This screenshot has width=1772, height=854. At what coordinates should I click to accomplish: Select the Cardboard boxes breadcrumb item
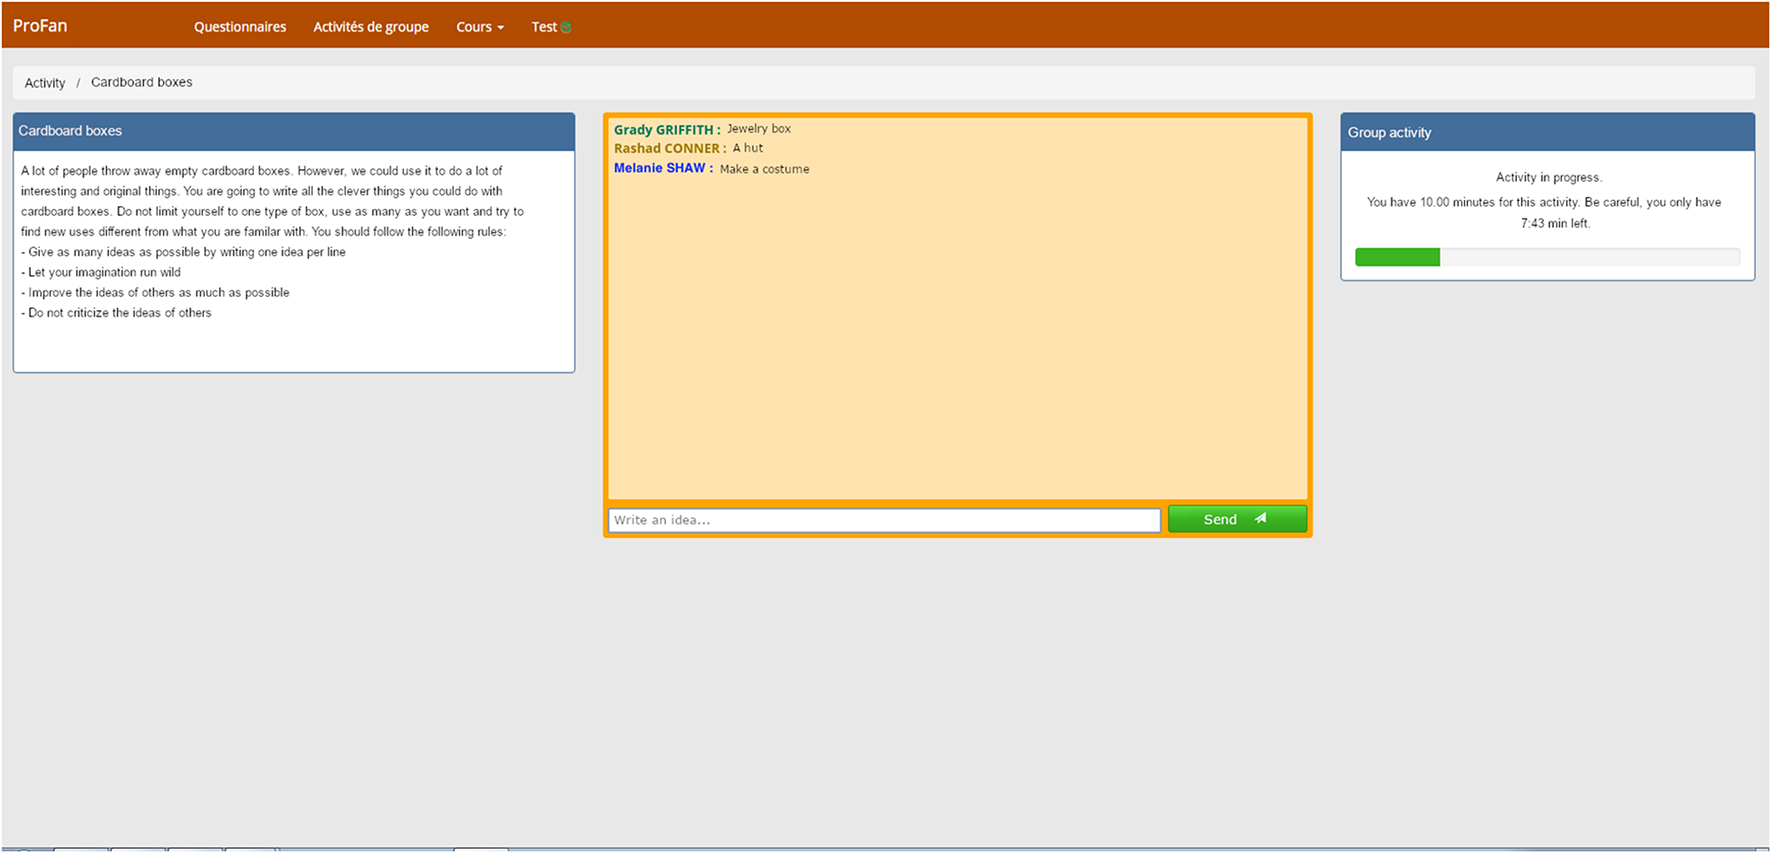click(142, 82)
